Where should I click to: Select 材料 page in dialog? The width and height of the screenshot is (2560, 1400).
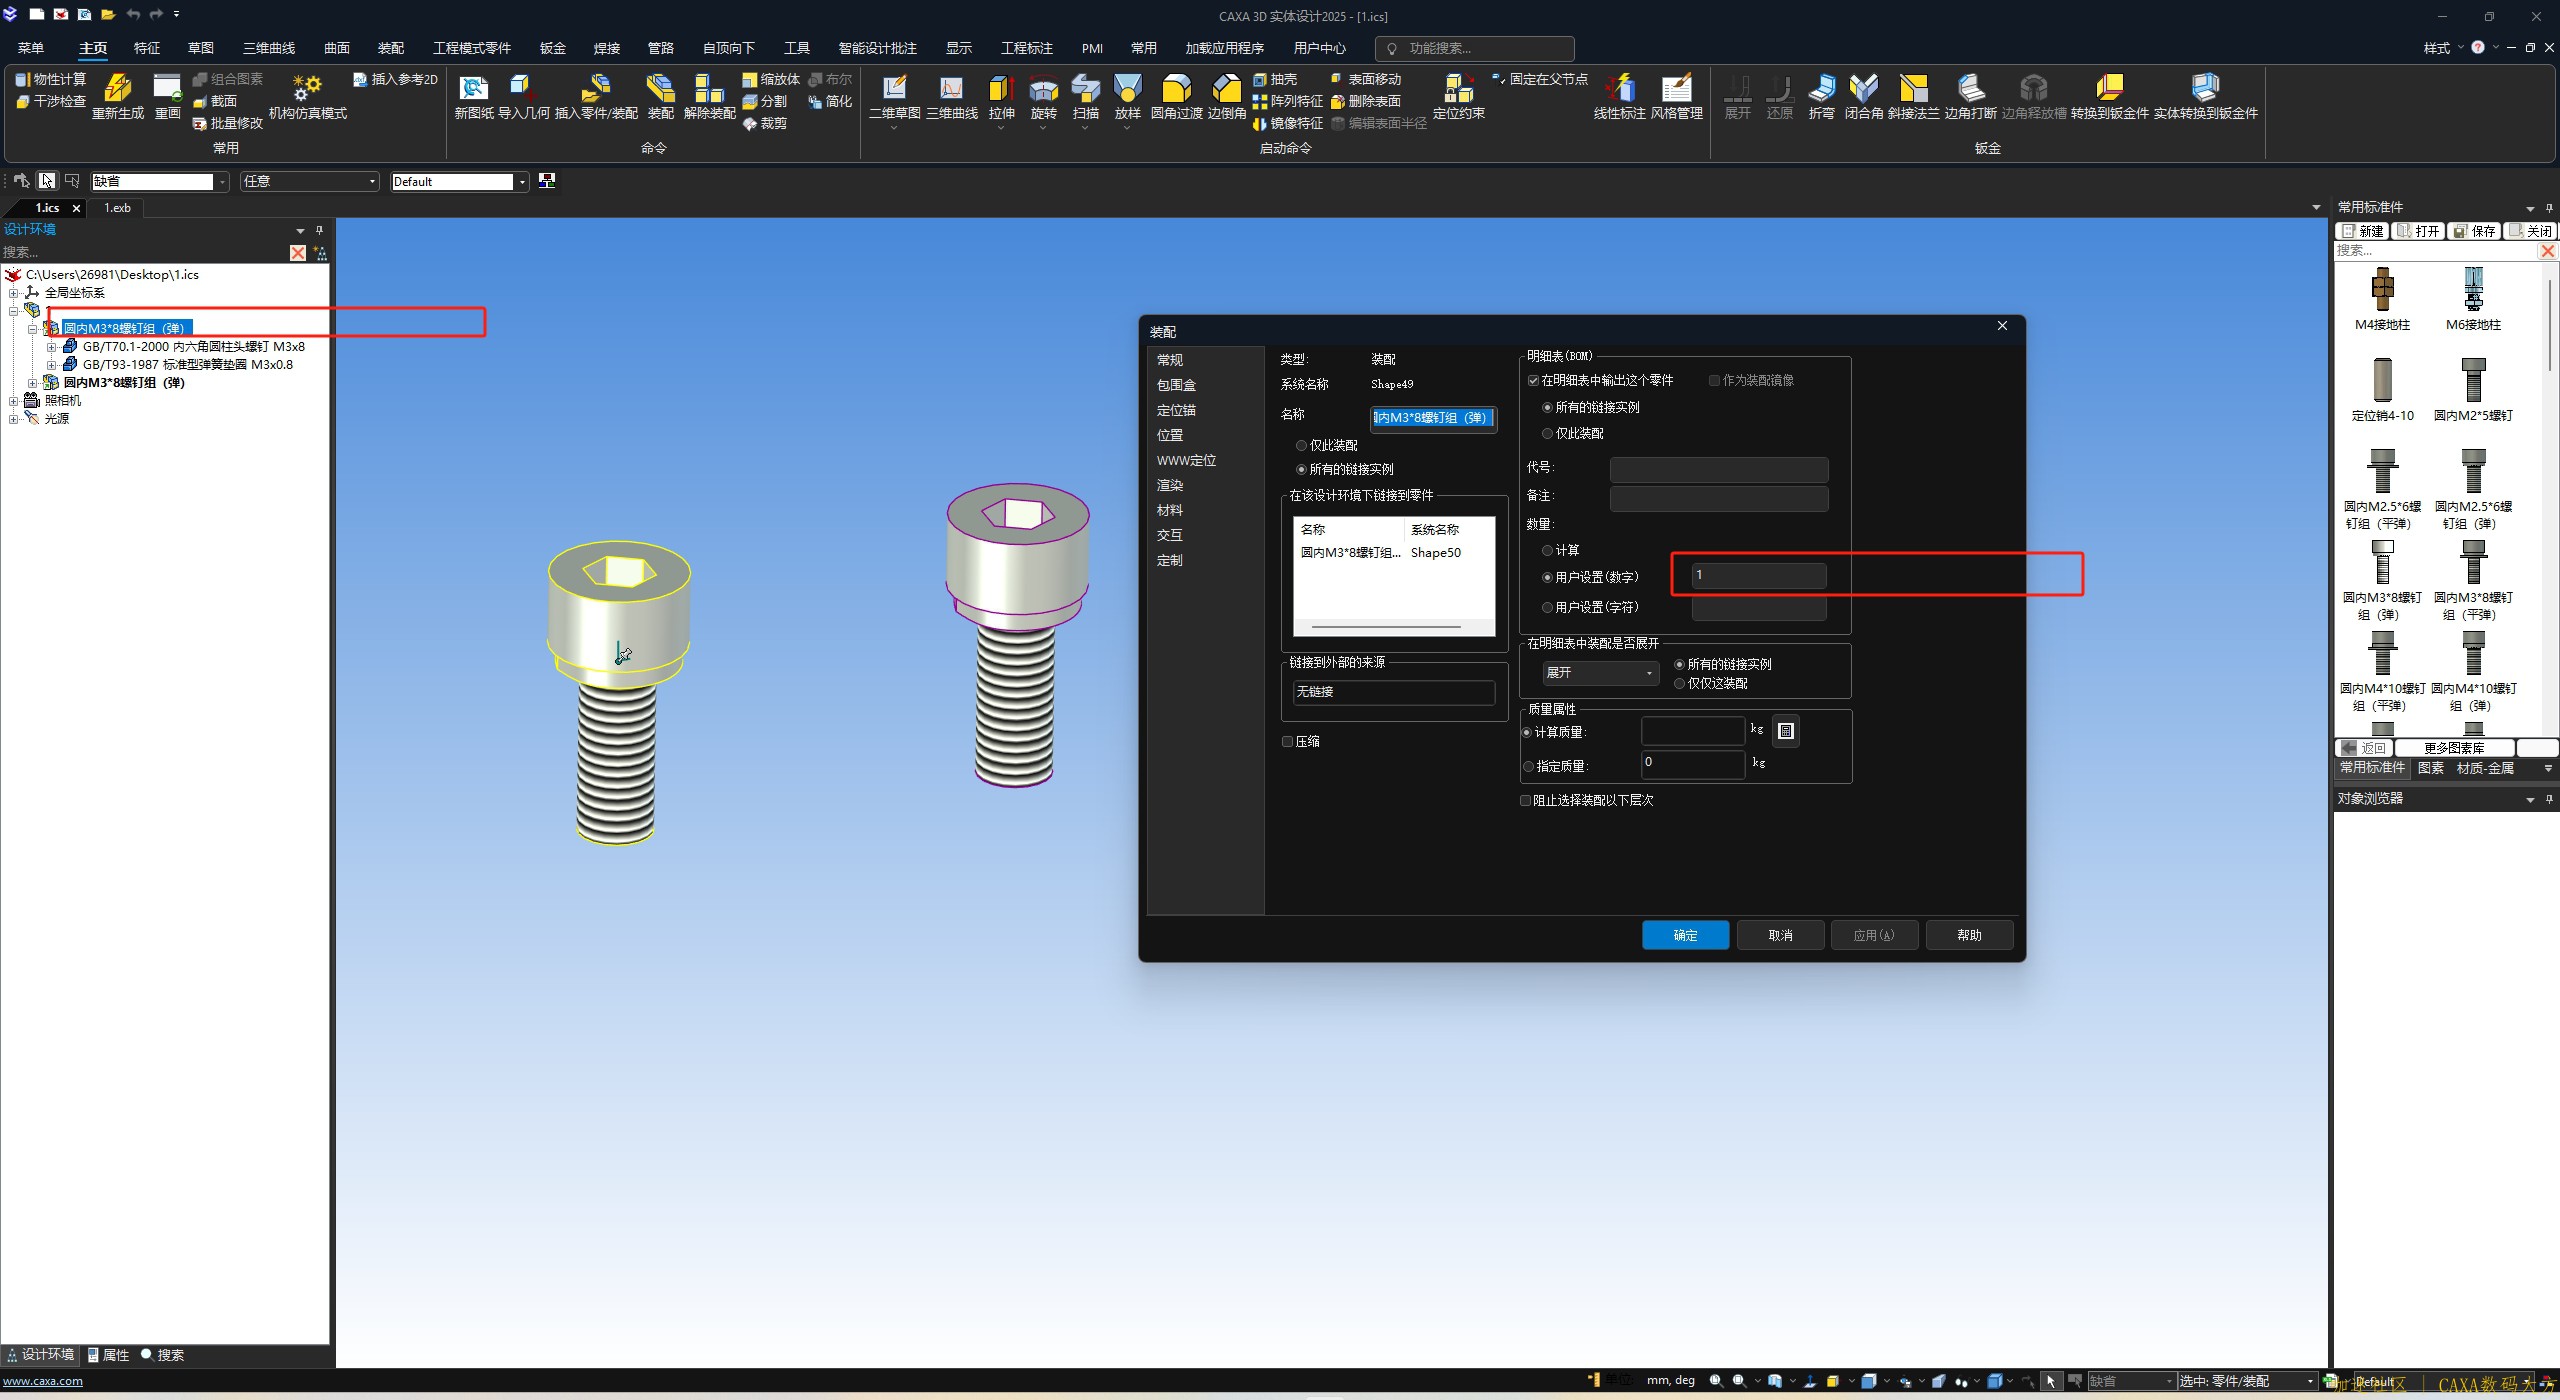pyautogui.click(x=1169, y=510)
